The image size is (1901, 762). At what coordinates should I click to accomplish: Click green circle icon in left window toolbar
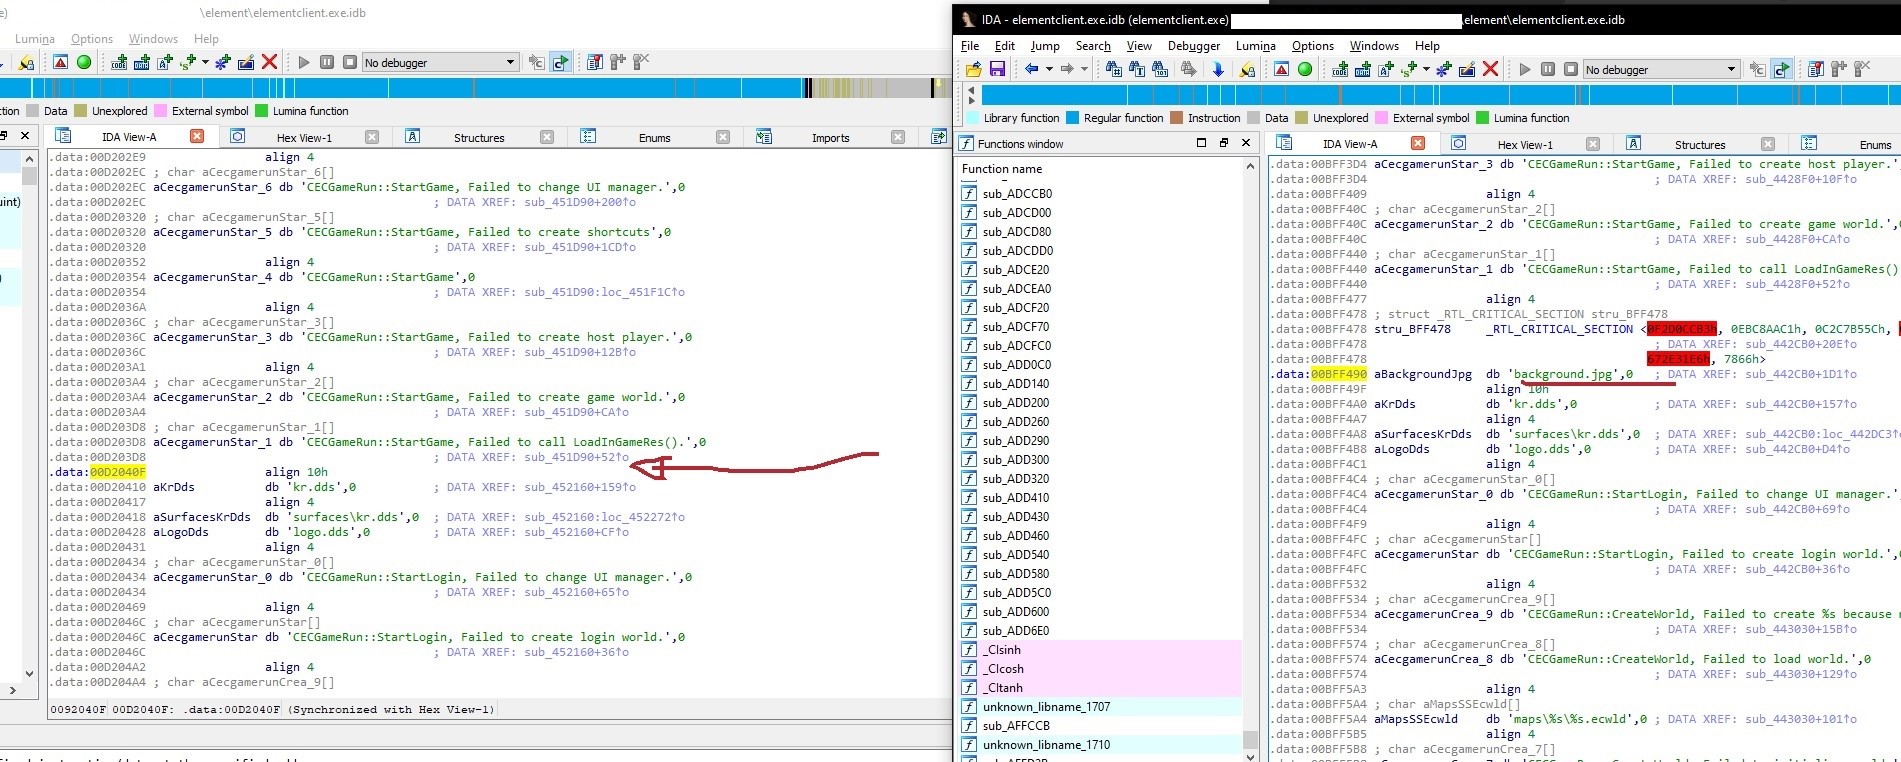pyautogui.click(x=84, y=62)
